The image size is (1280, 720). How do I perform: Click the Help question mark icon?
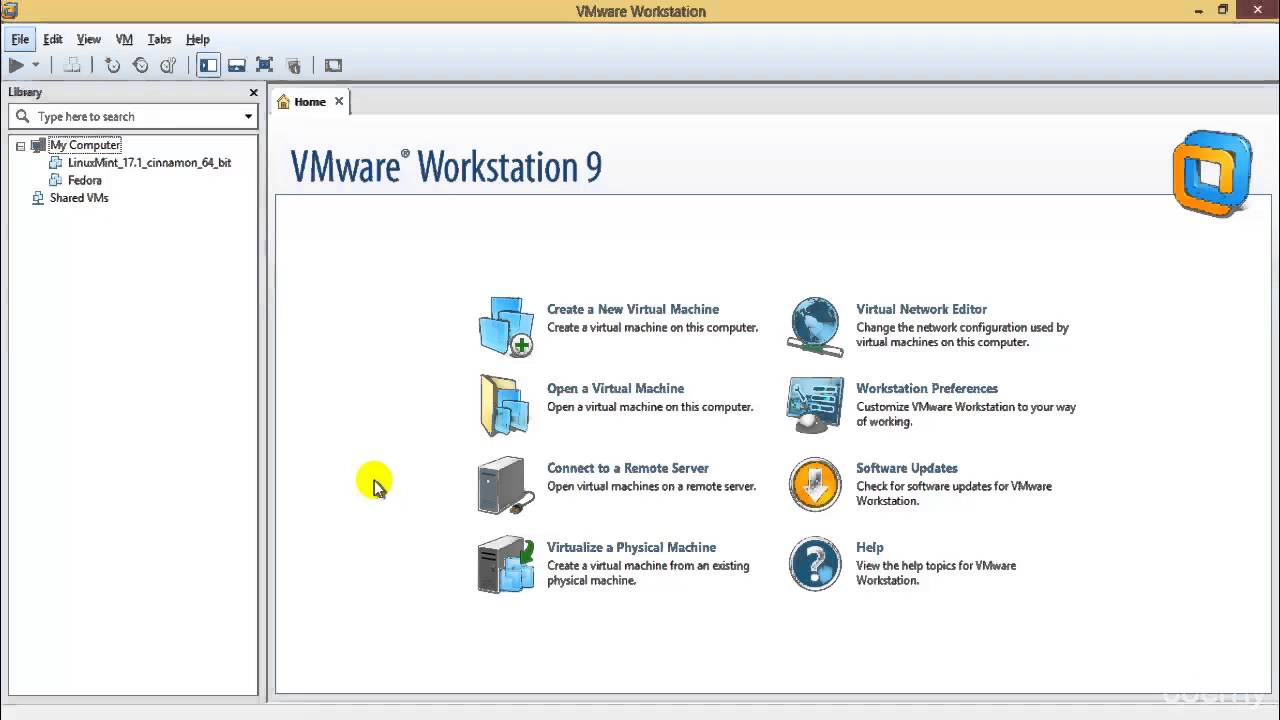pyautogui.click(x=815, y=564)
